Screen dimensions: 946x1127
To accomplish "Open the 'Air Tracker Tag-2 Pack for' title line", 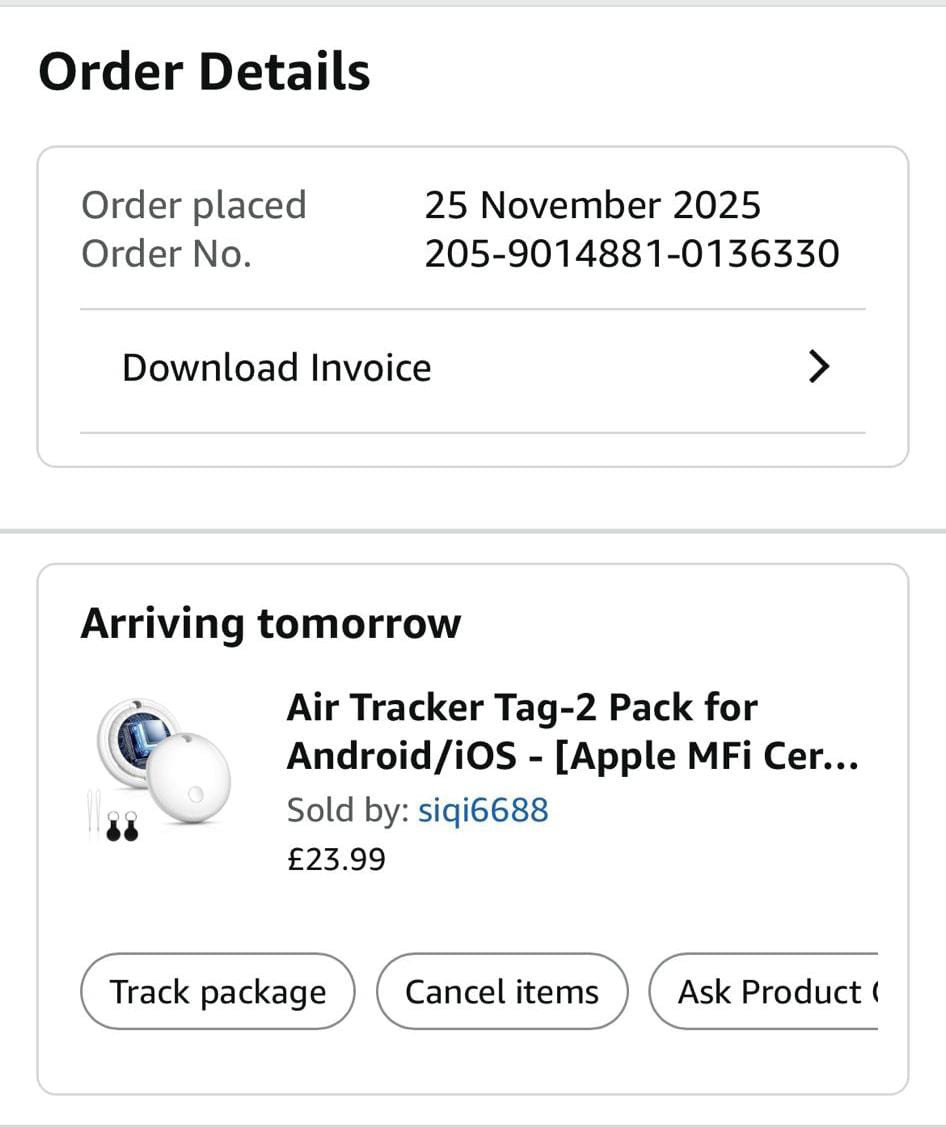I will [522, 708].
